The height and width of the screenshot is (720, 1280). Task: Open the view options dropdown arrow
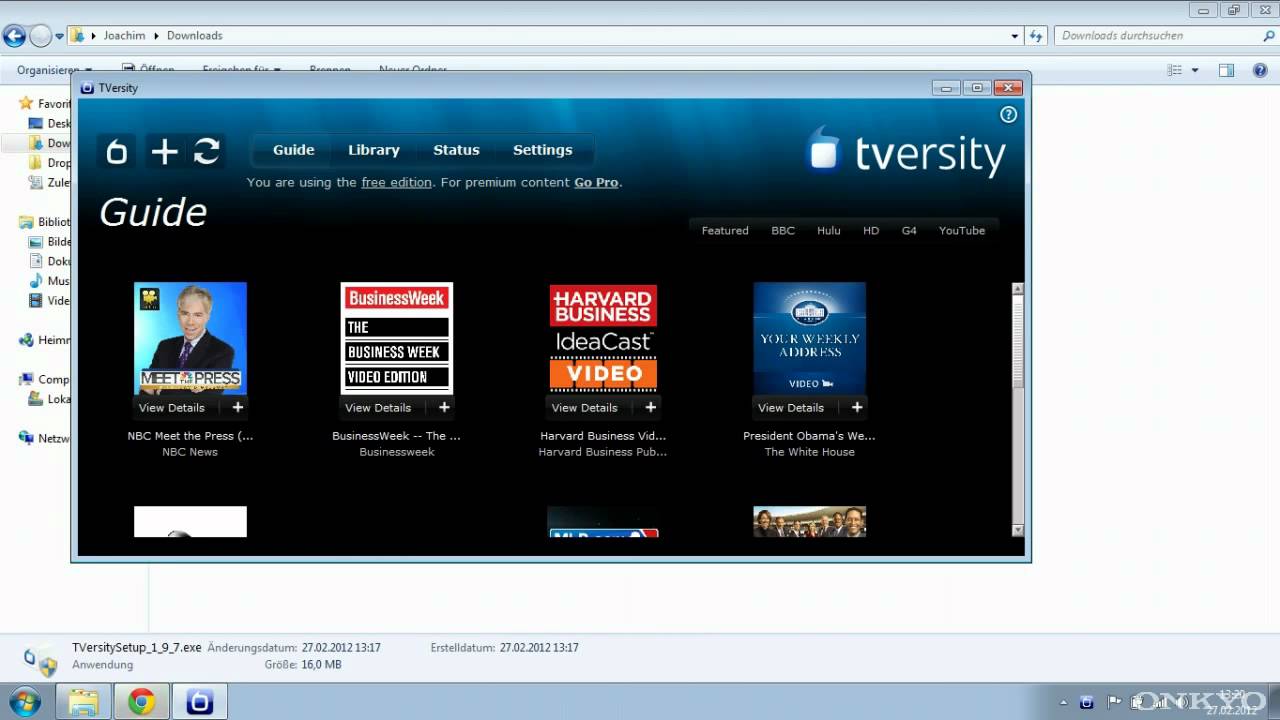click(x=1195, y=70)
